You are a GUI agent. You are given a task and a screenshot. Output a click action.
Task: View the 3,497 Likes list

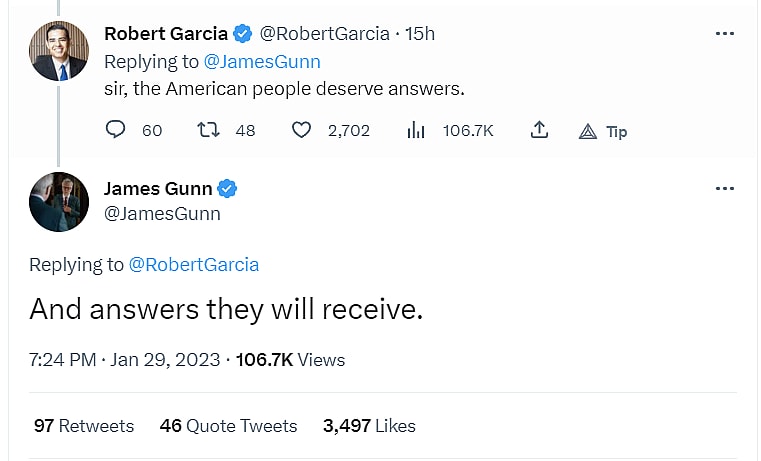click(369, 426)
